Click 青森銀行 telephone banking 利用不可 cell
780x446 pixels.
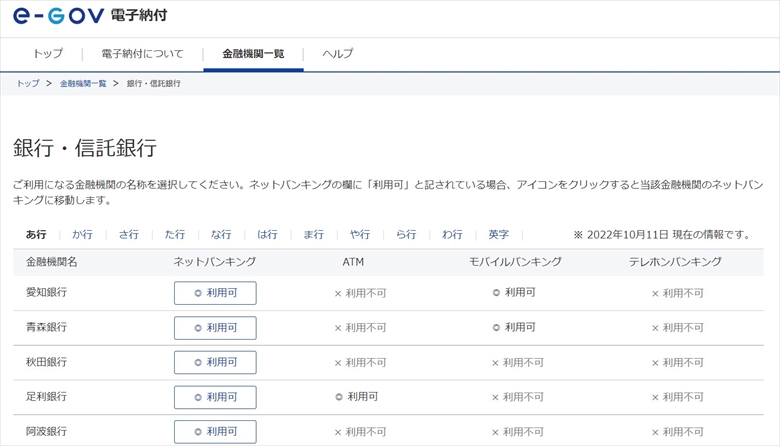tap(678, 328)
